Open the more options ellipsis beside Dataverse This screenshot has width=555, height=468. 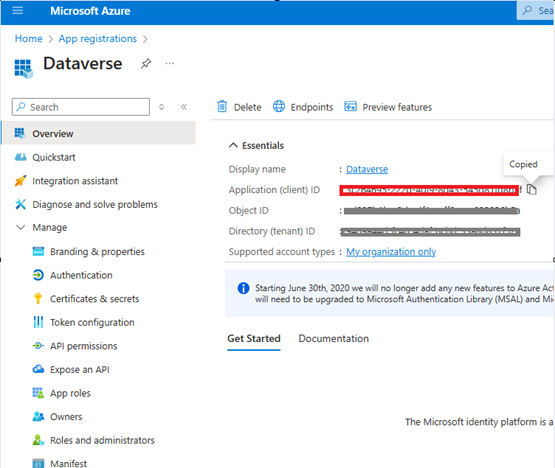click(170, 64)
